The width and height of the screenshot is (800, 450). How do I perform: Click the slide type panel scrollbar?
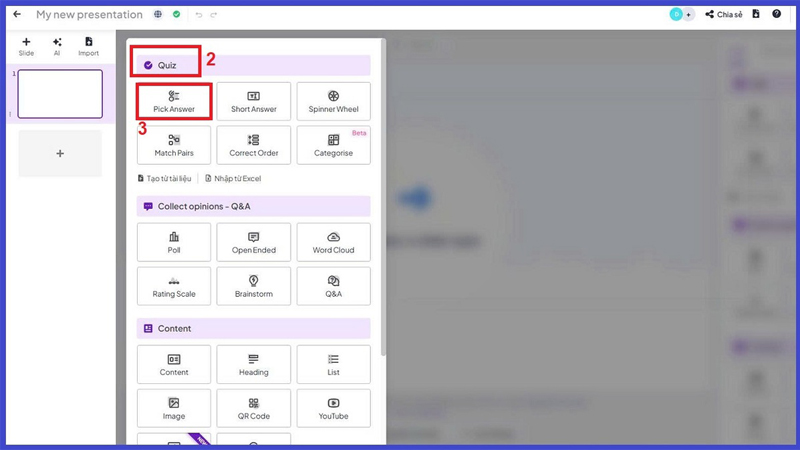tap(383, 200)
